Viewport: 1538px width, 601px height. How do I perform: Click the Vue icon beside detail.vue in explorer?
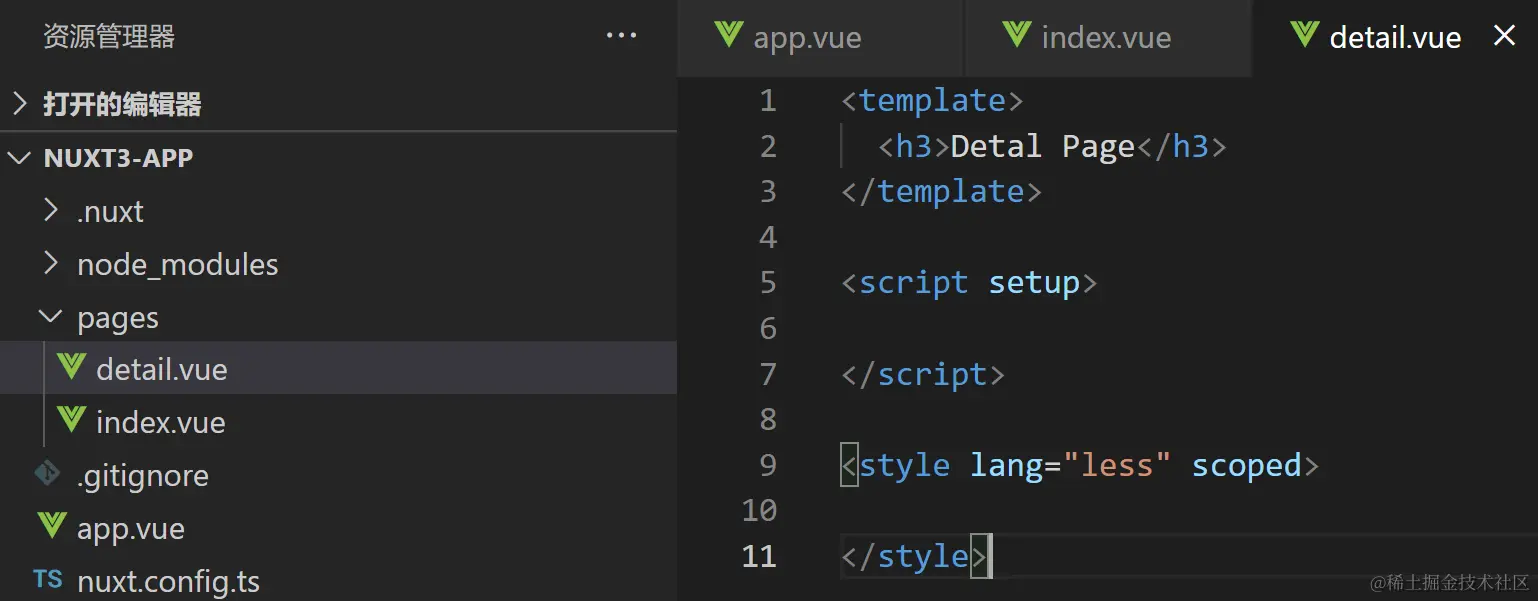[71, 368]
